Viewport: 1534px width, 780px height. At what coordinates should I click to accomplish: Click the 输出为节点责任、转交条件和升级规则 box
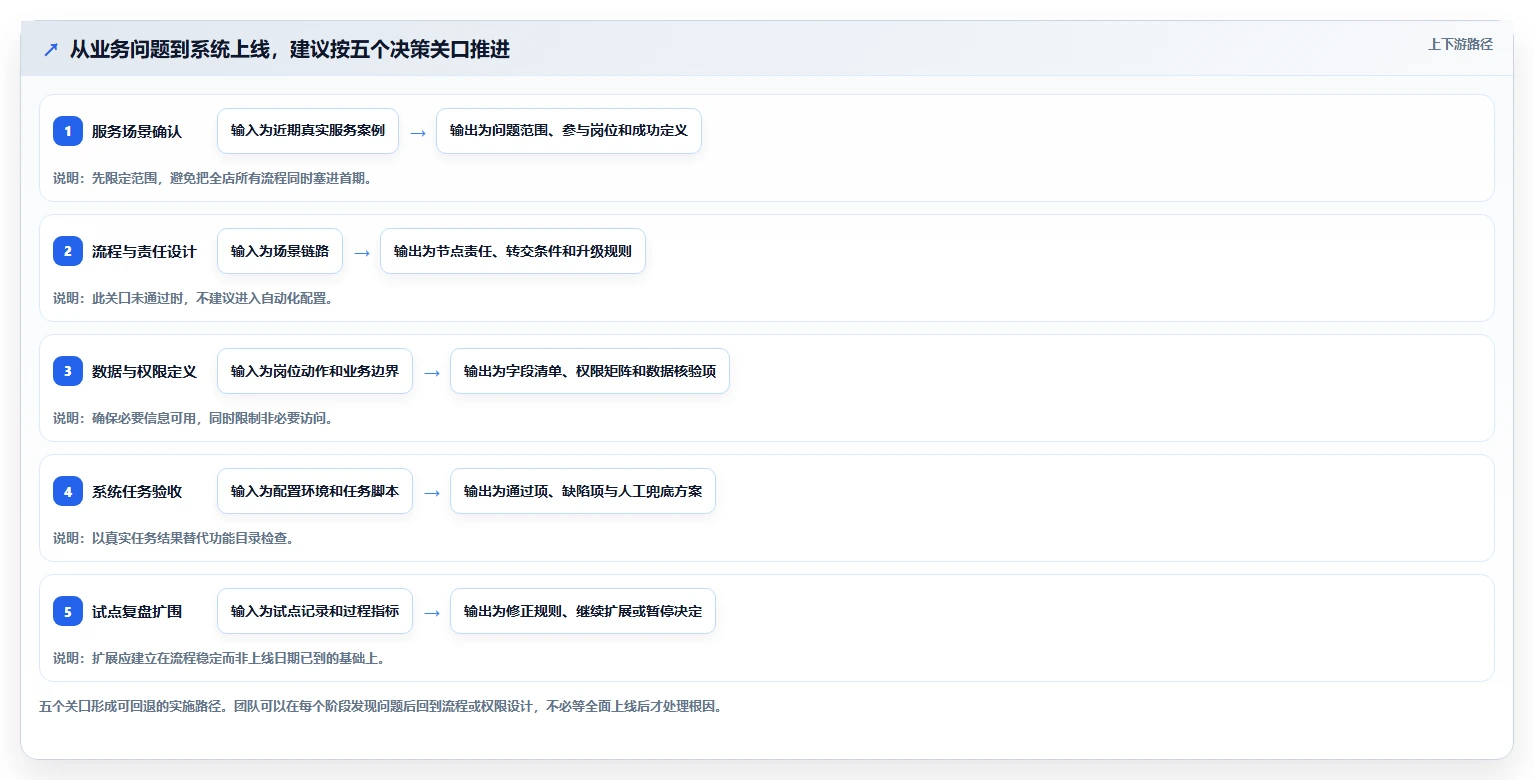pyautogui.click(x=513, y=251)
